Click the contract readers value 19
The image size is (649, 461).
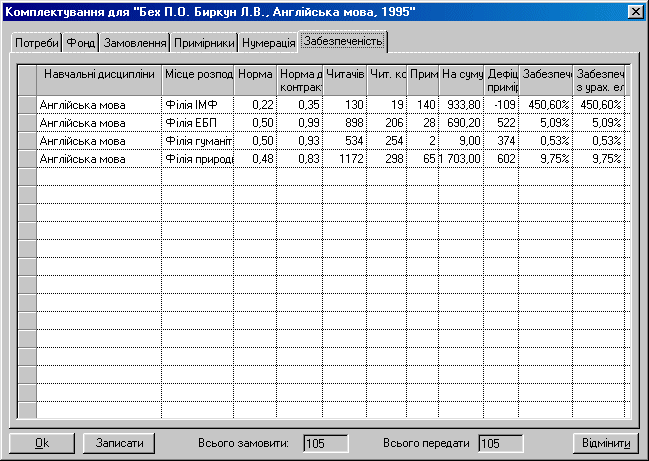[x=387, y=105]
